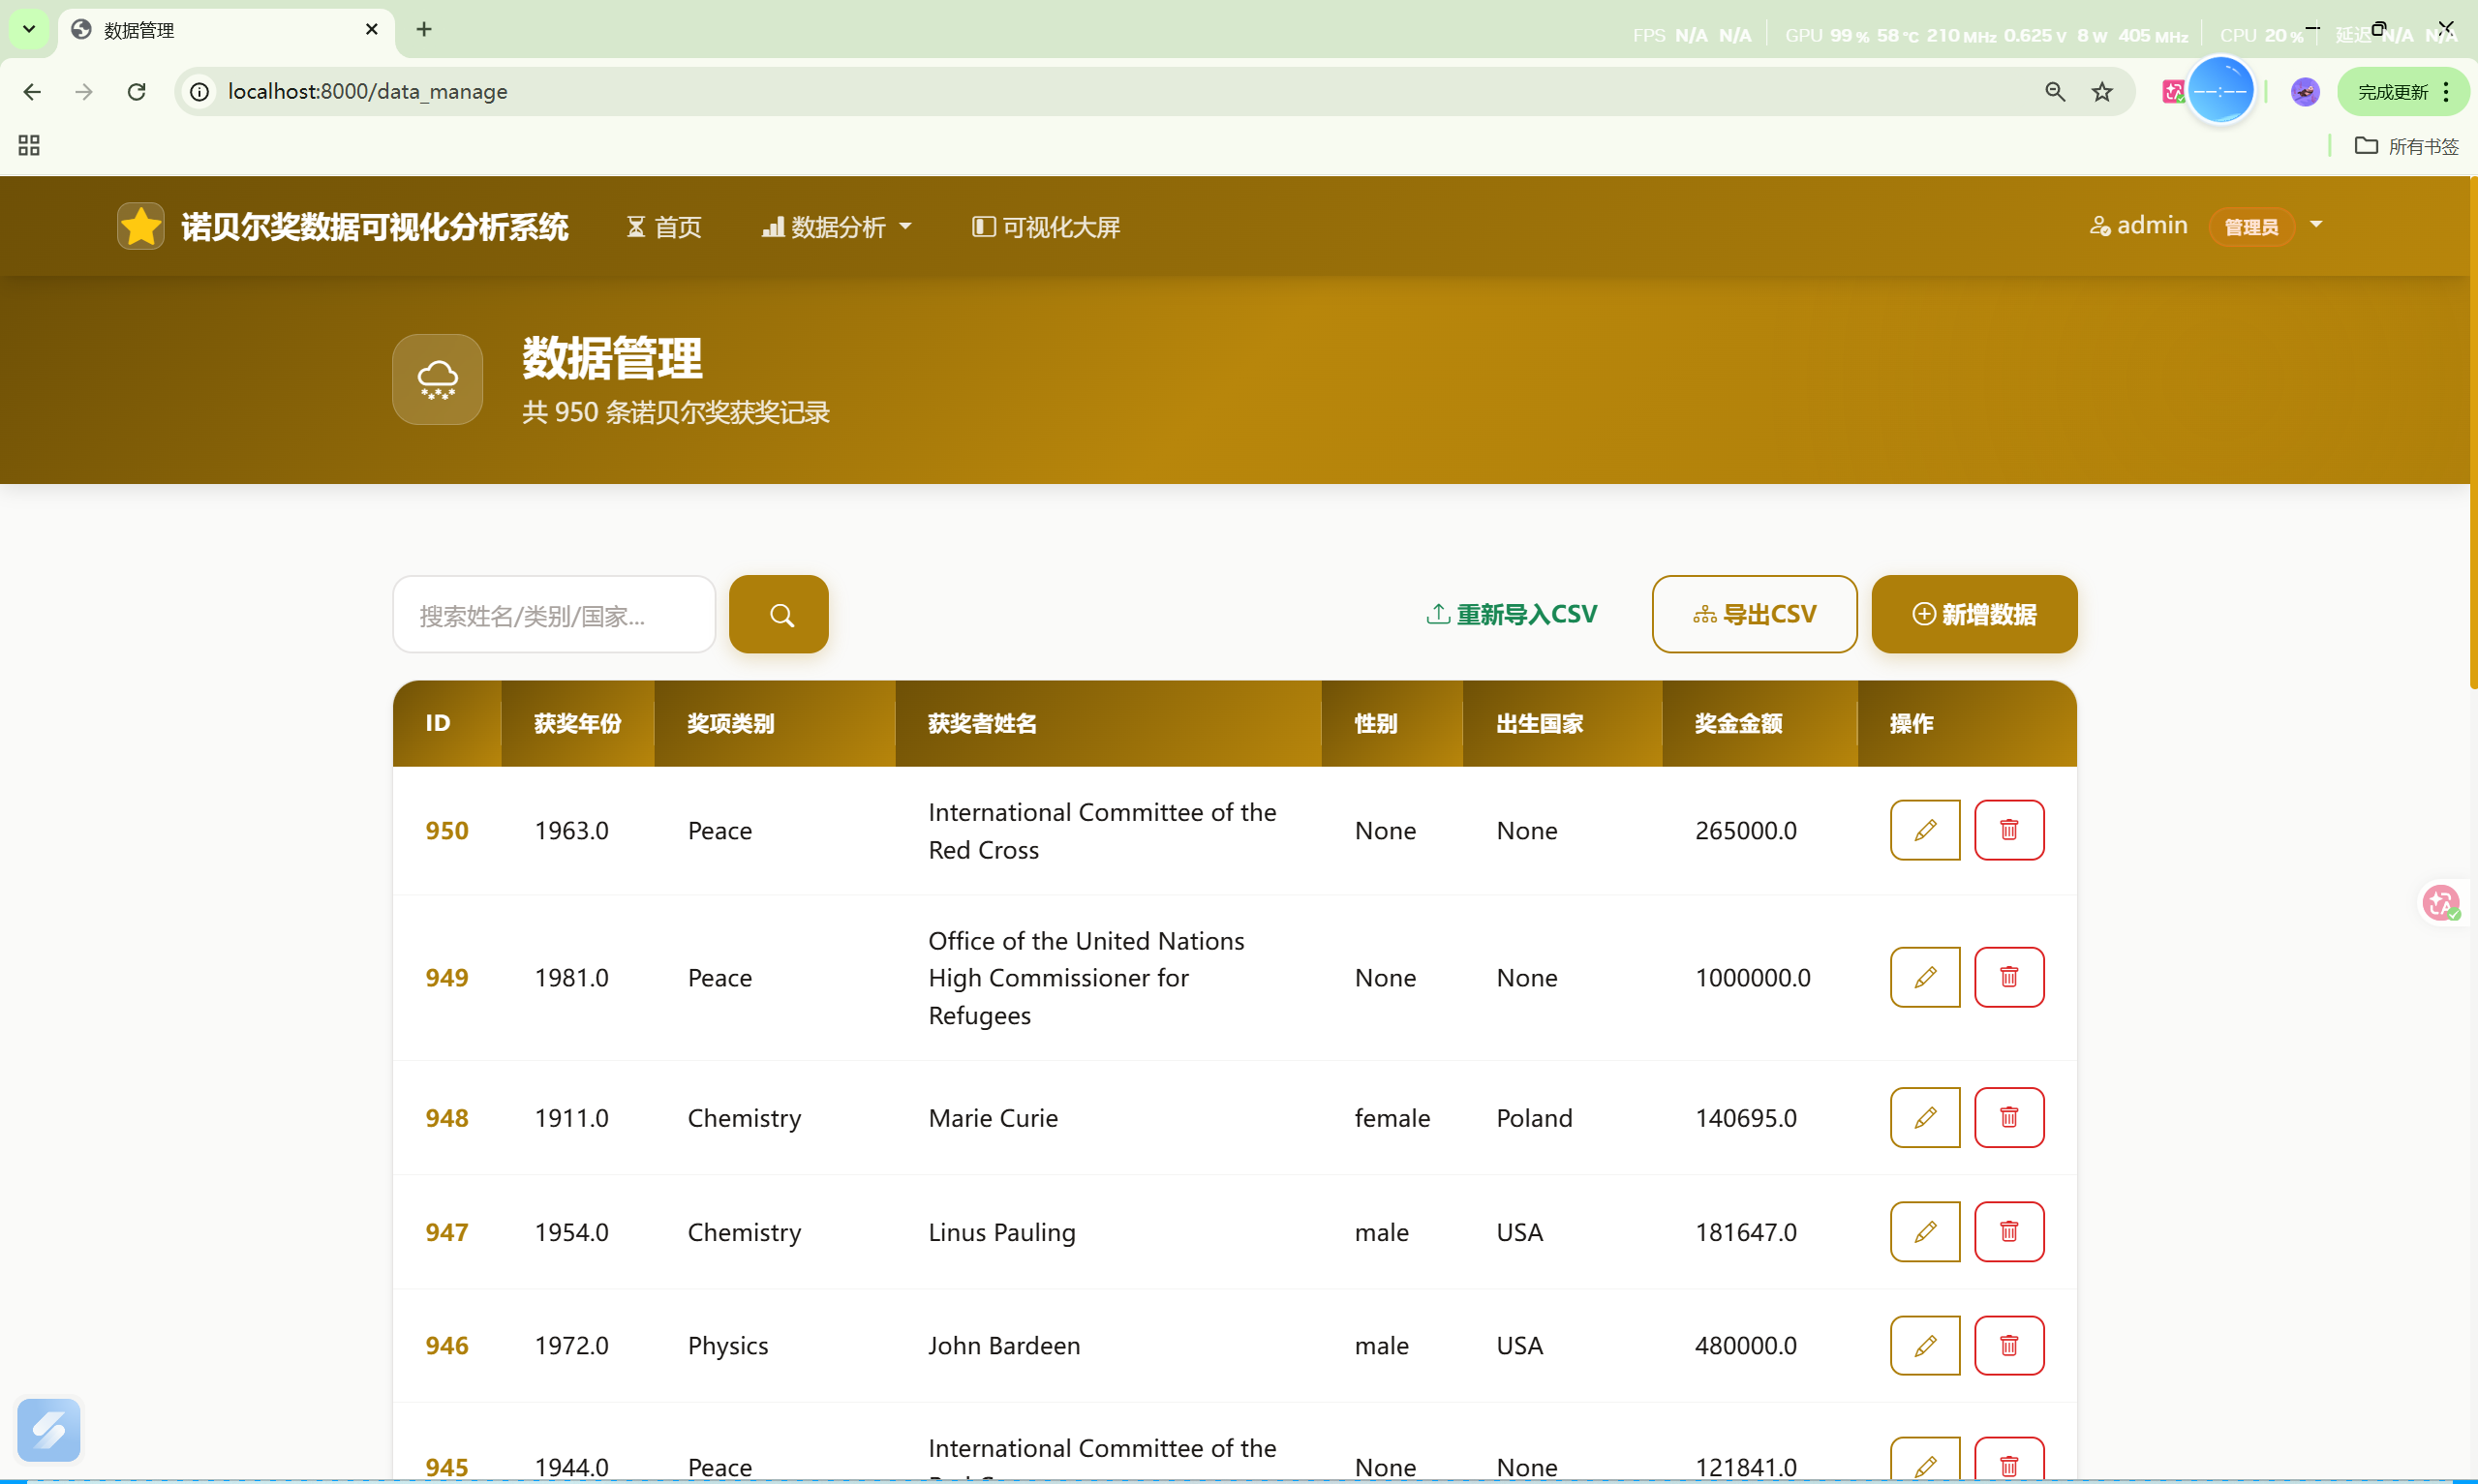Click the edit pencil for record 950
Image resolution: width=2478 pixels, height=1484 pixels.
1924,830
